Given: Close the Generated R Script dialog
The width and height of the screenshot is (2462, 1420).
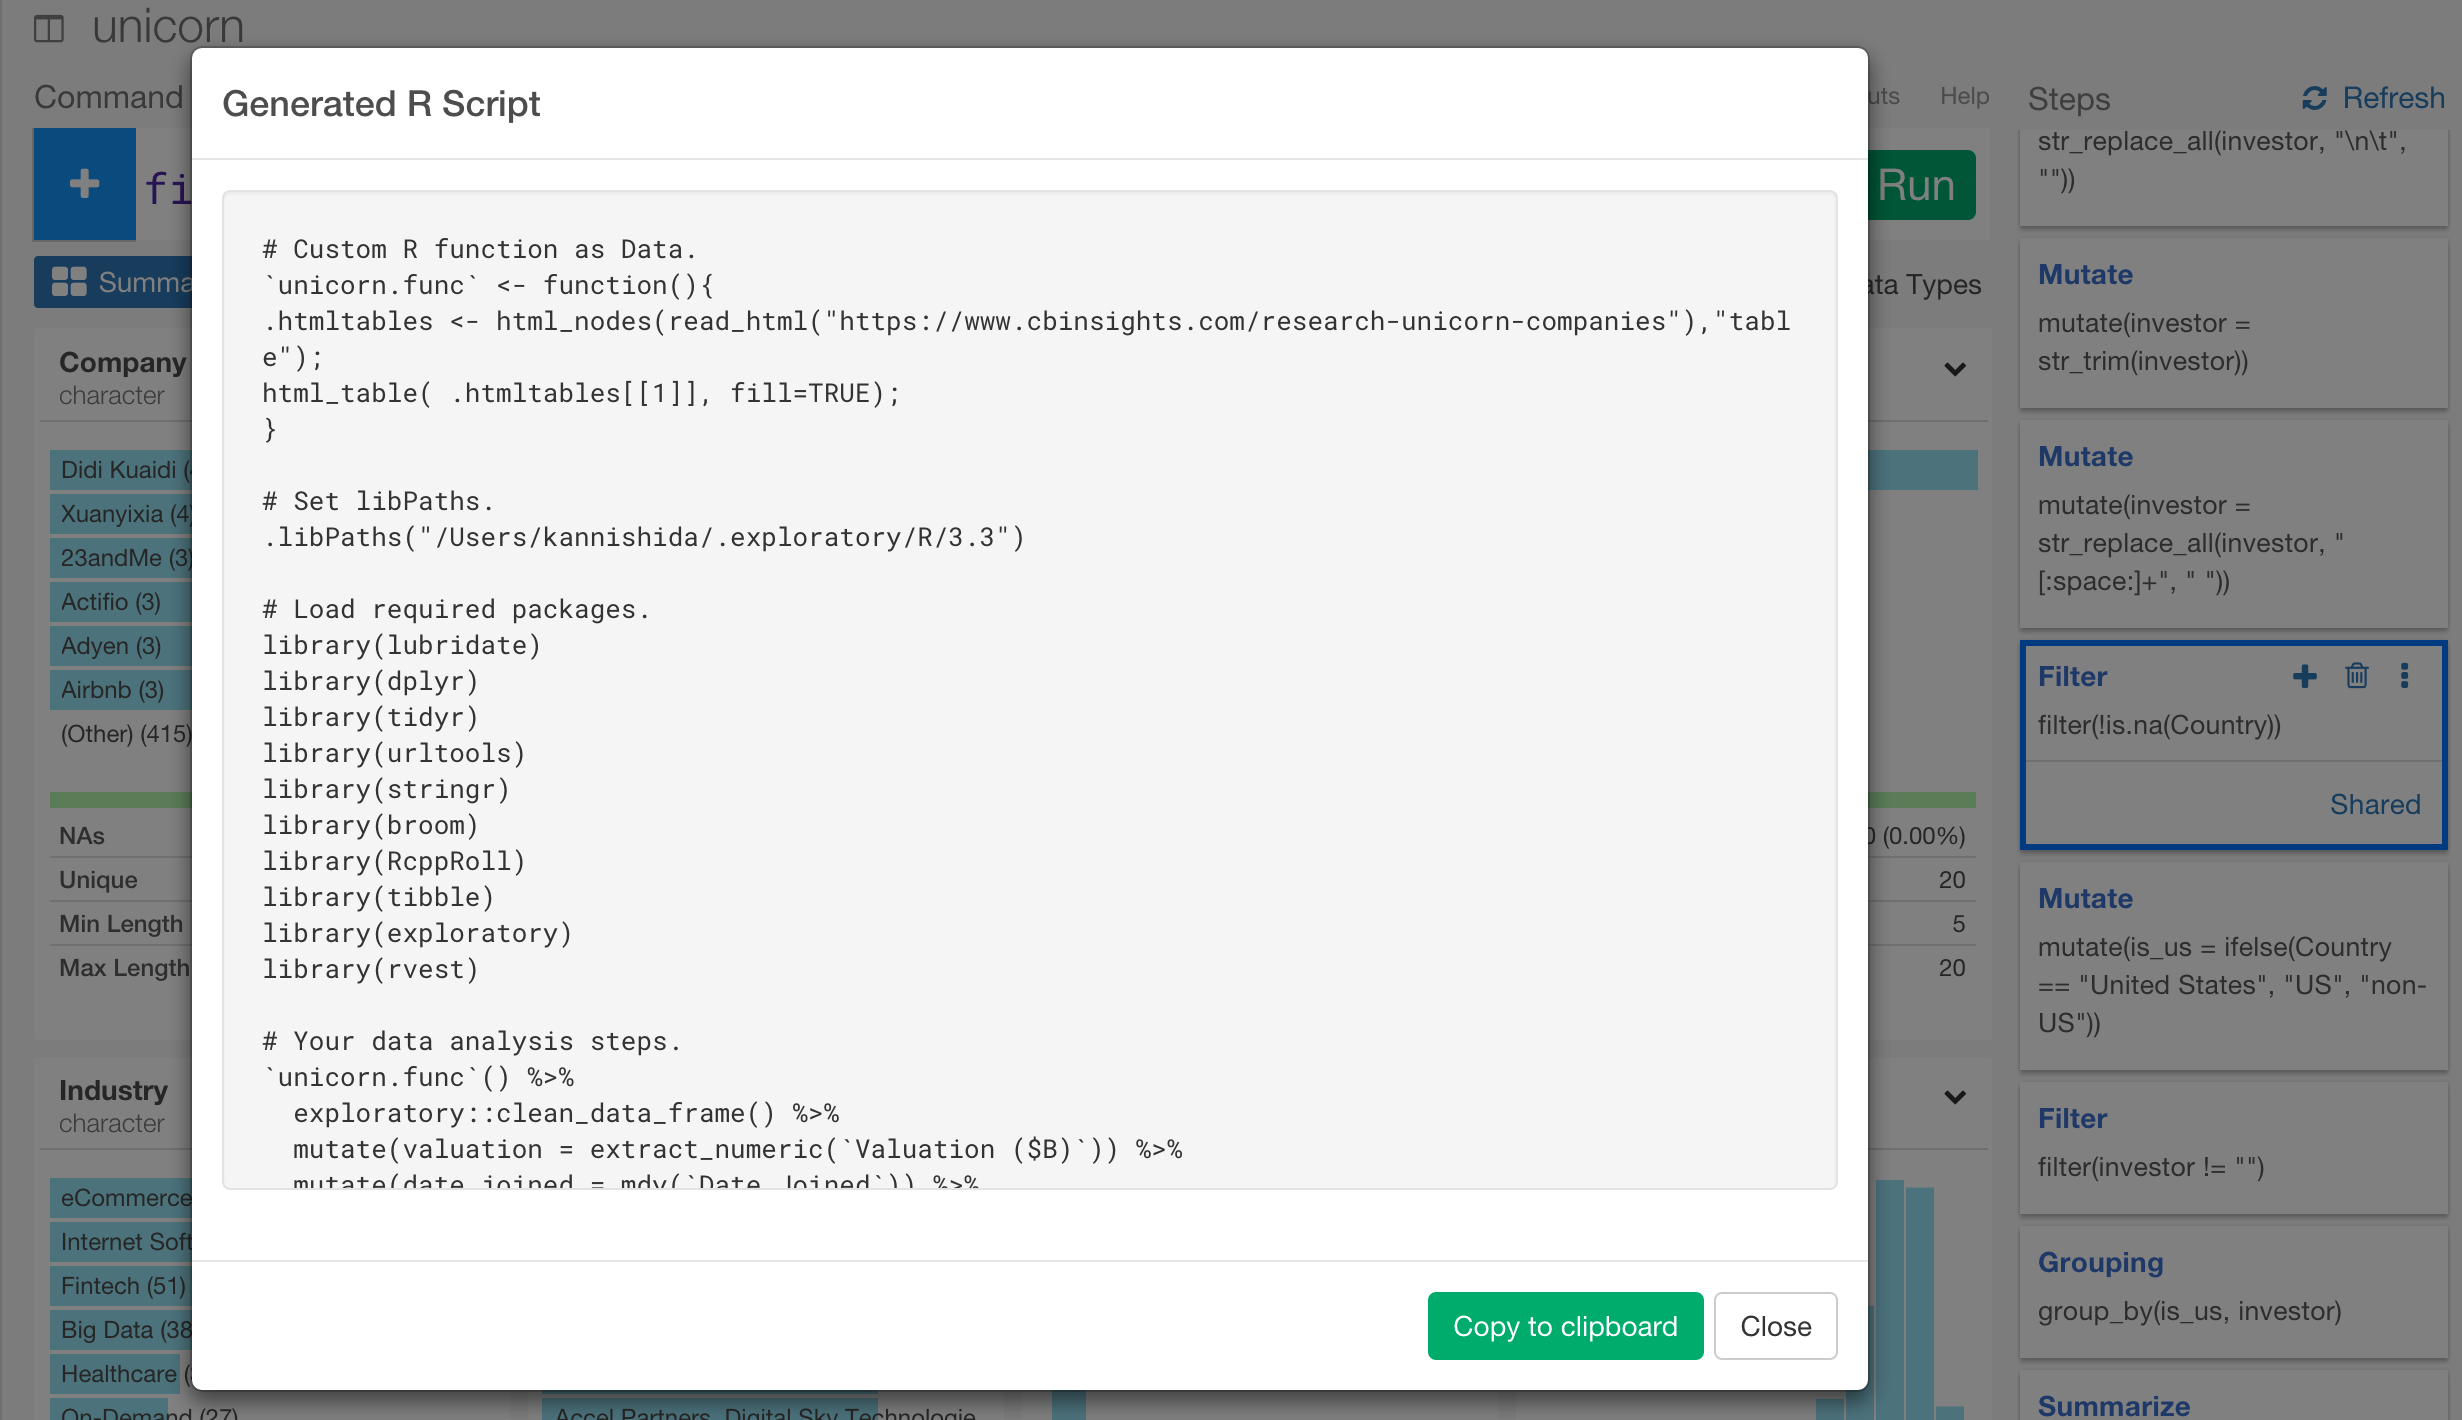Looking at the screenshot, I should (1775, 1326).
